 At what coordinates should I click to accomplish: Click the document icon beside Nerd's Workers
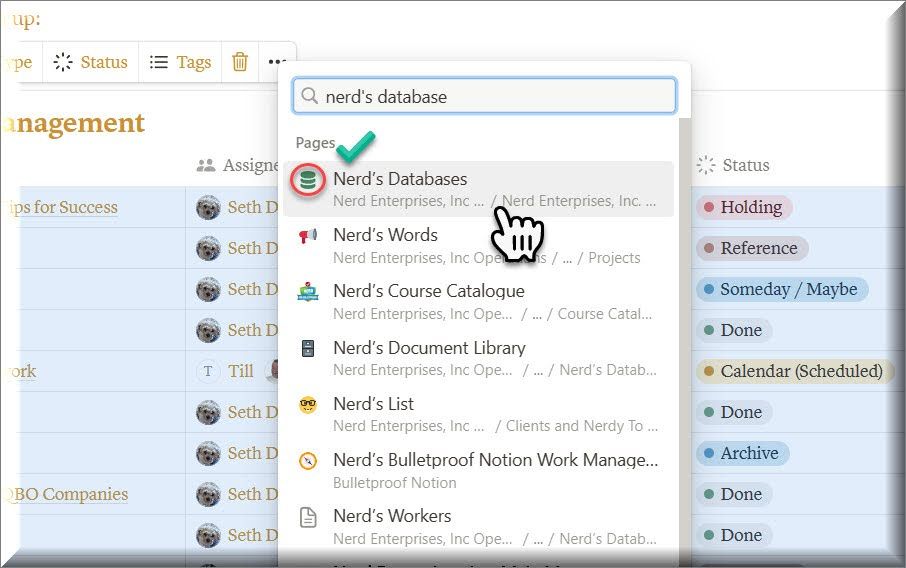(308, 517)
